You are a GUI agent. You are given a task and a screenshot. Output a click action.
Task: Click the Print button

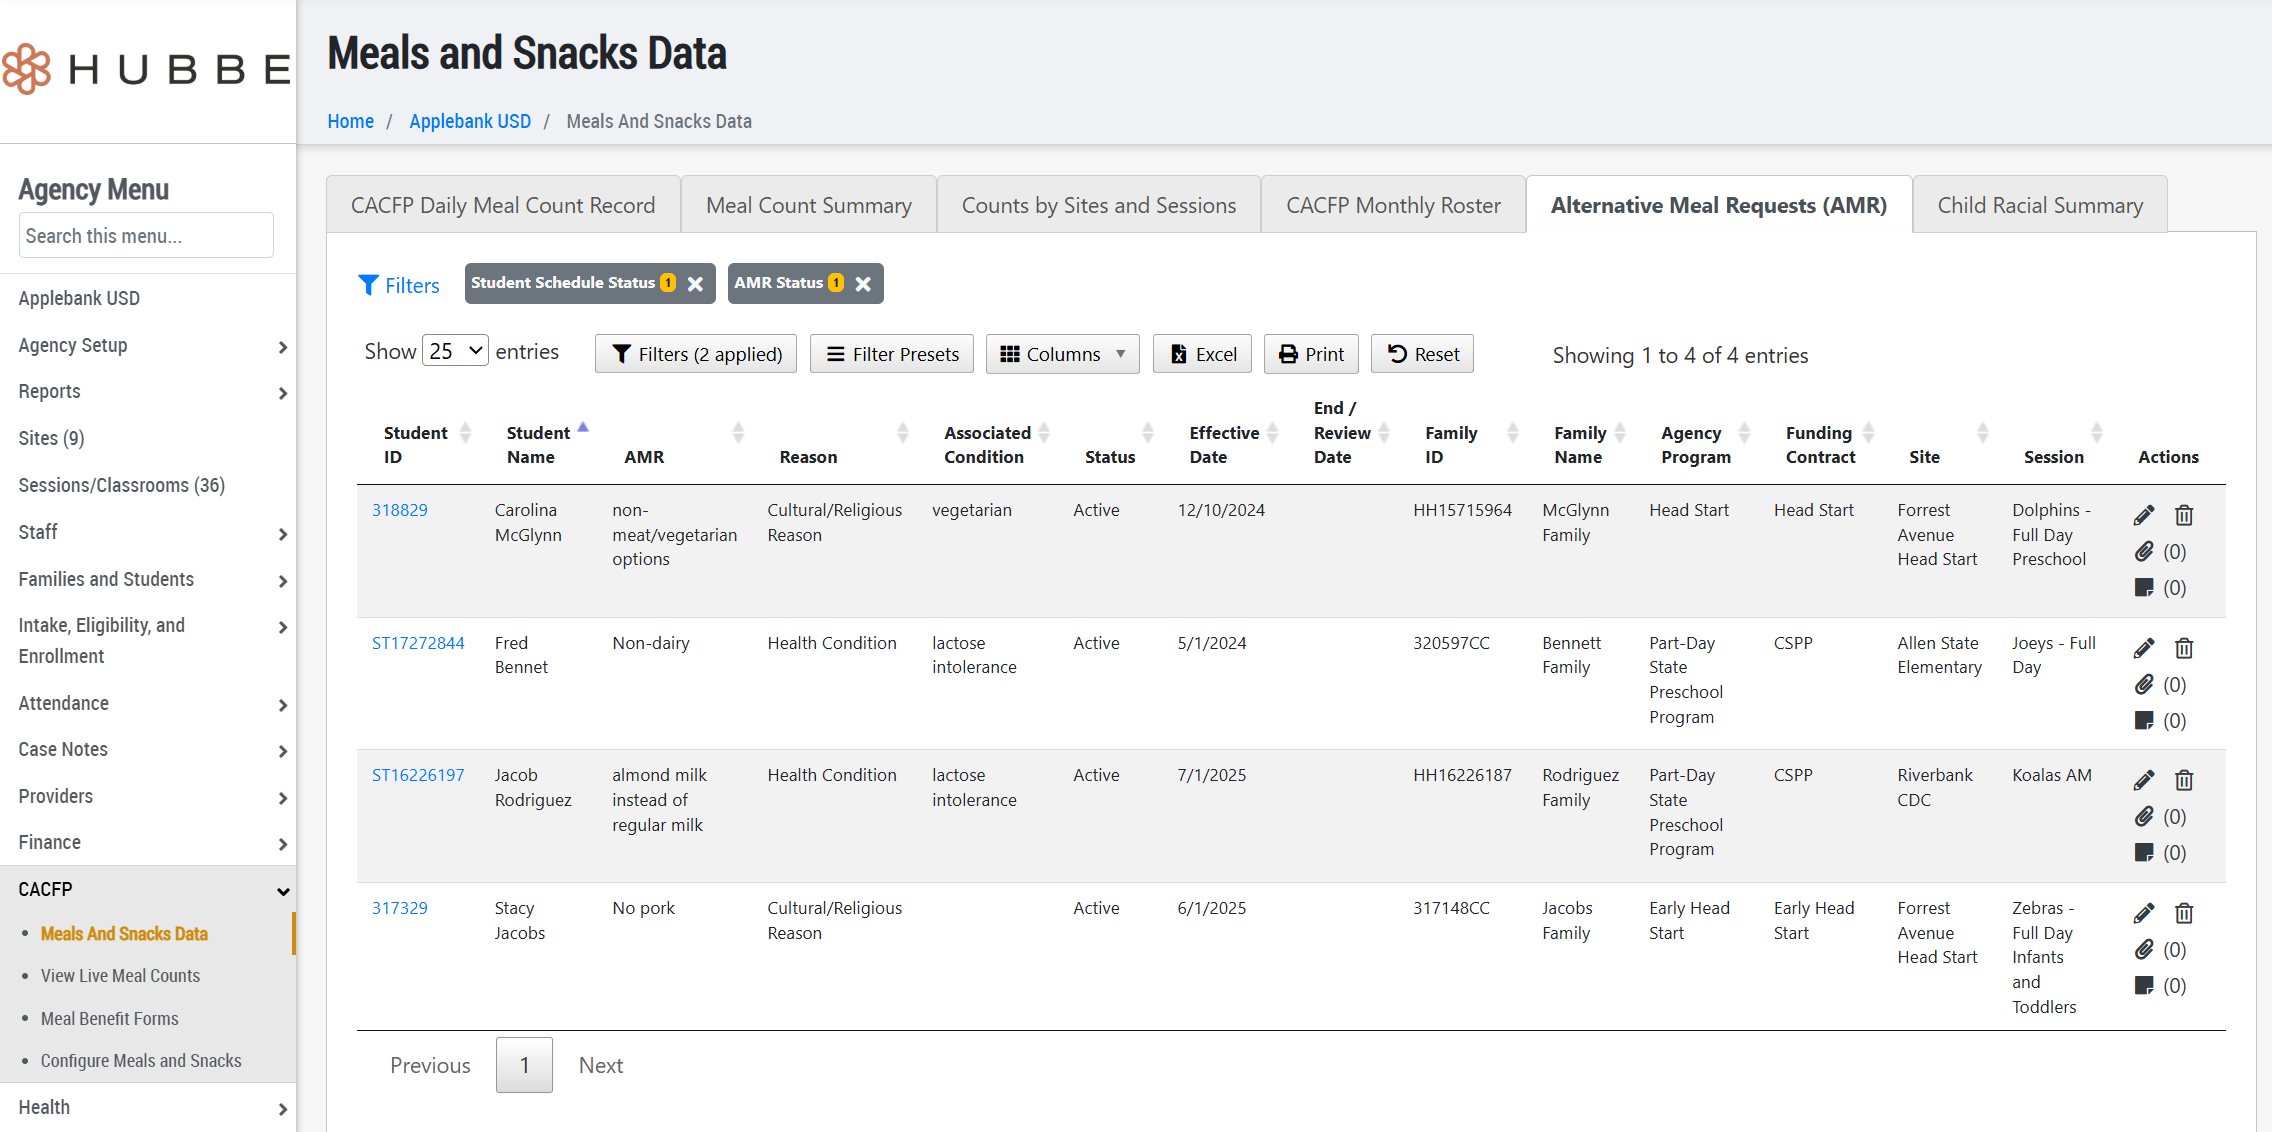(x=1311, y=354)
